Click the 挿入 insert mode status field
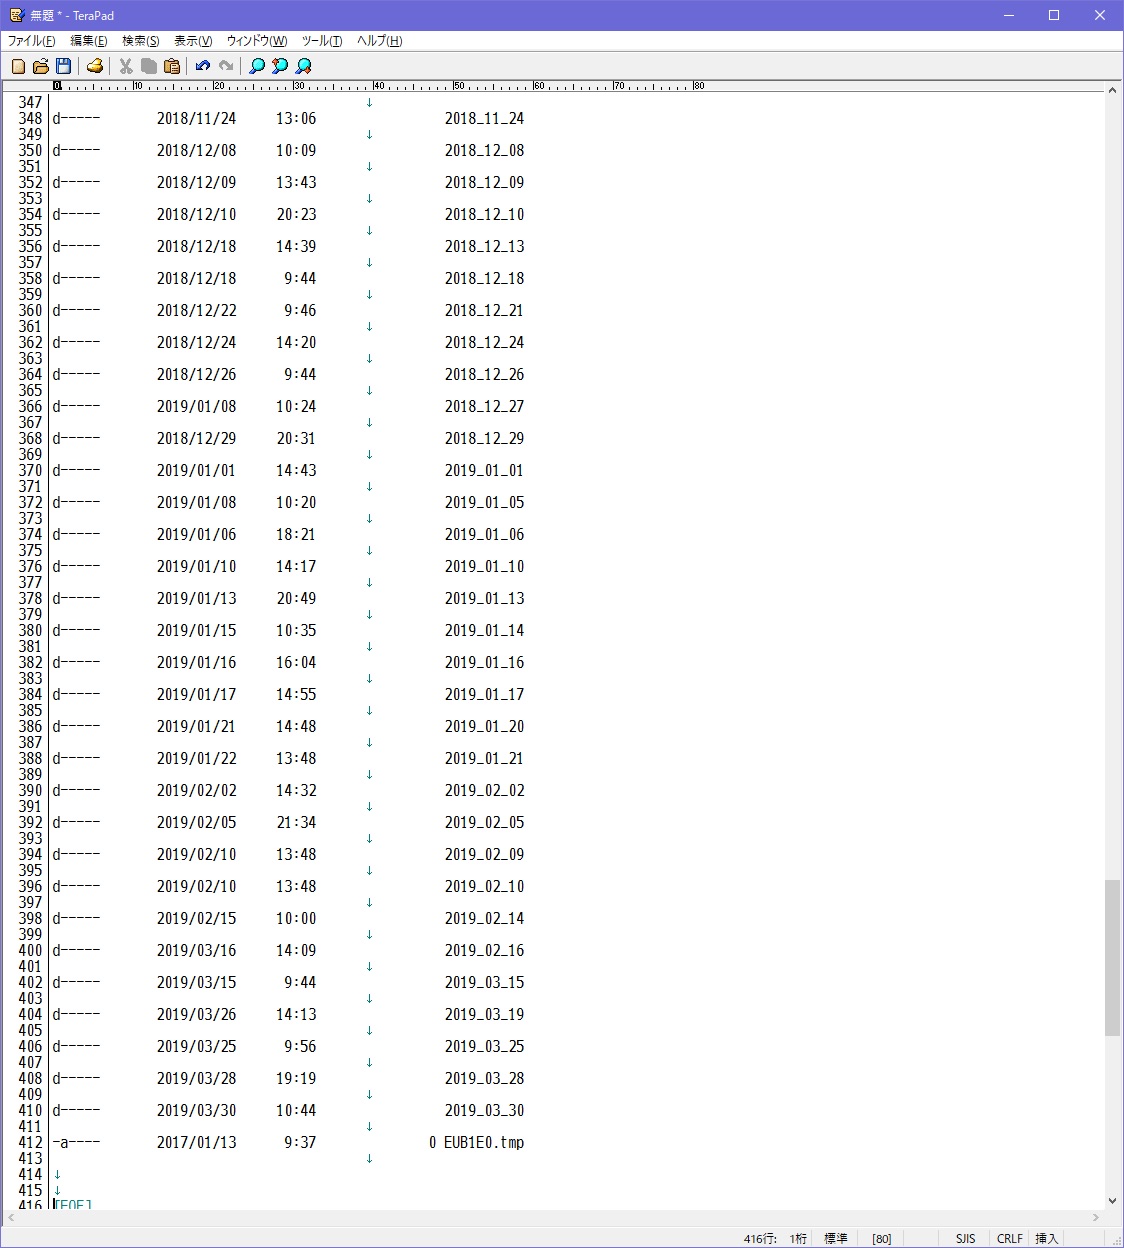 [1047, 1238]
